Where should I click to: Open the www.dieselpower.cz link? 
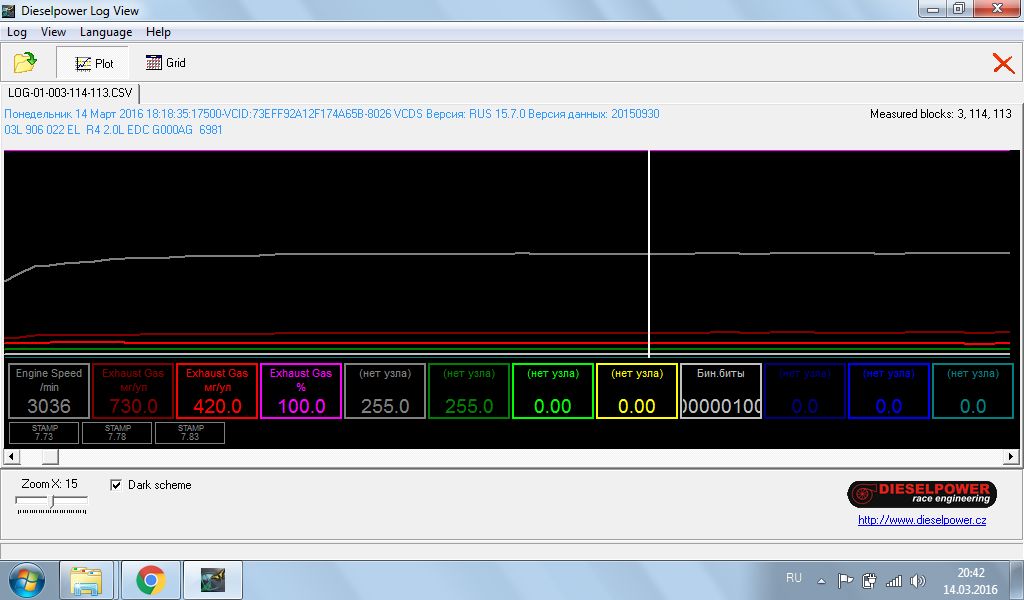click(922, 520)
